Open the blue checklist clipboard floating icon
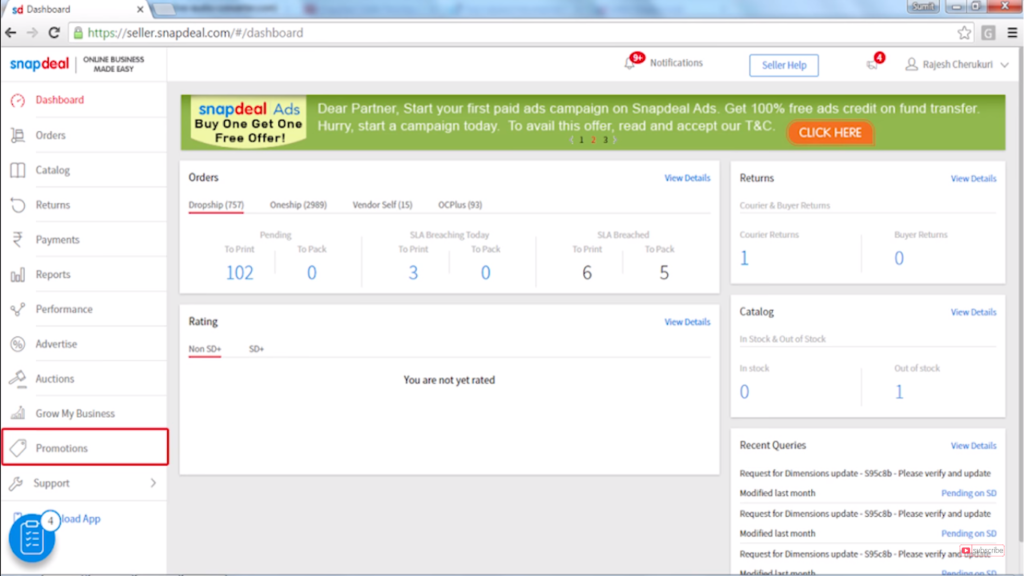 [31, 539]
